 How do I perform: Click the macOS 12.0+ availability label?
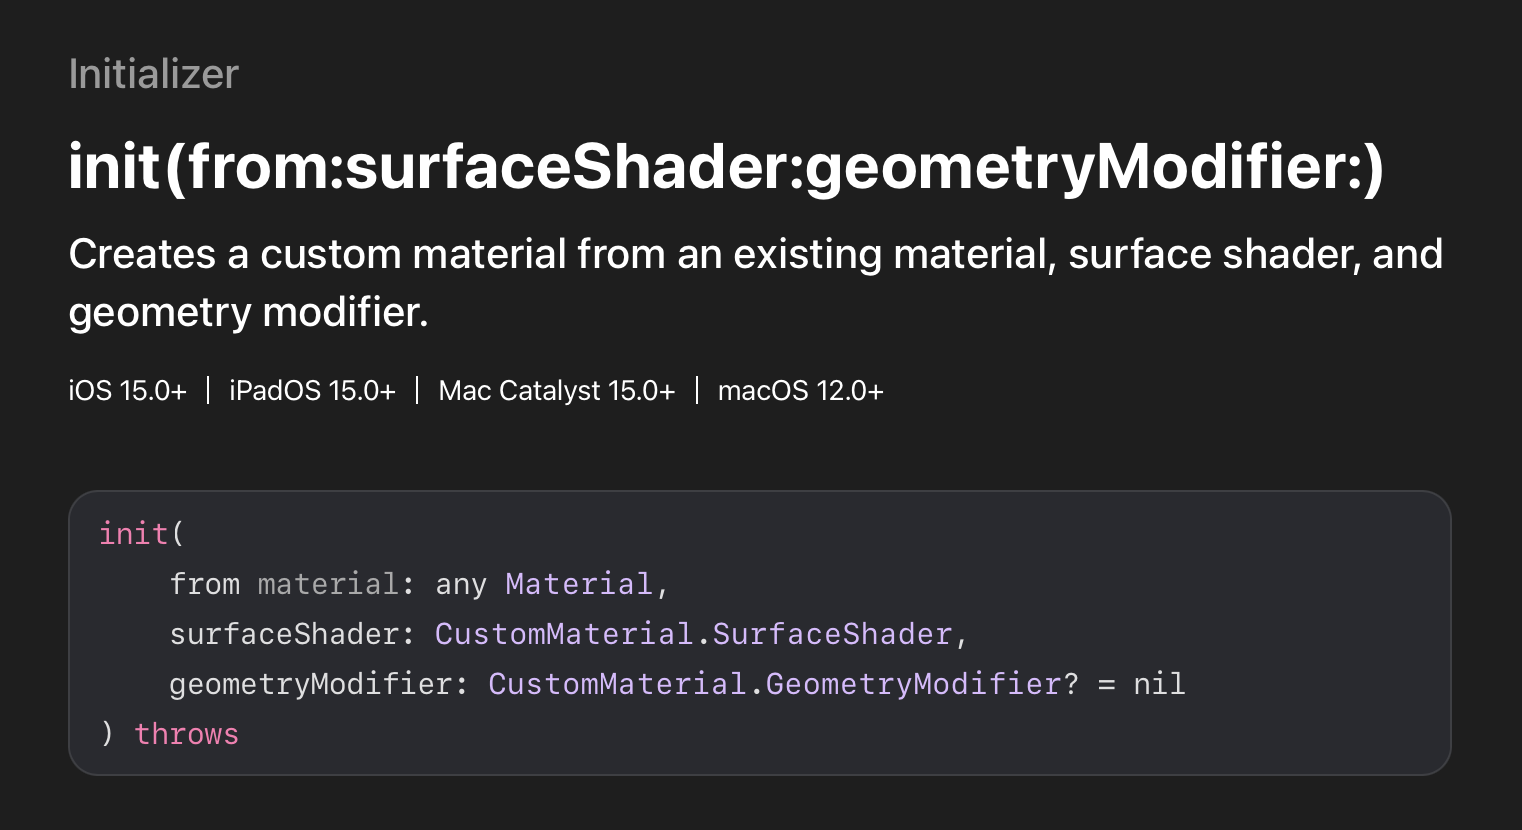(x=800, y=390)
